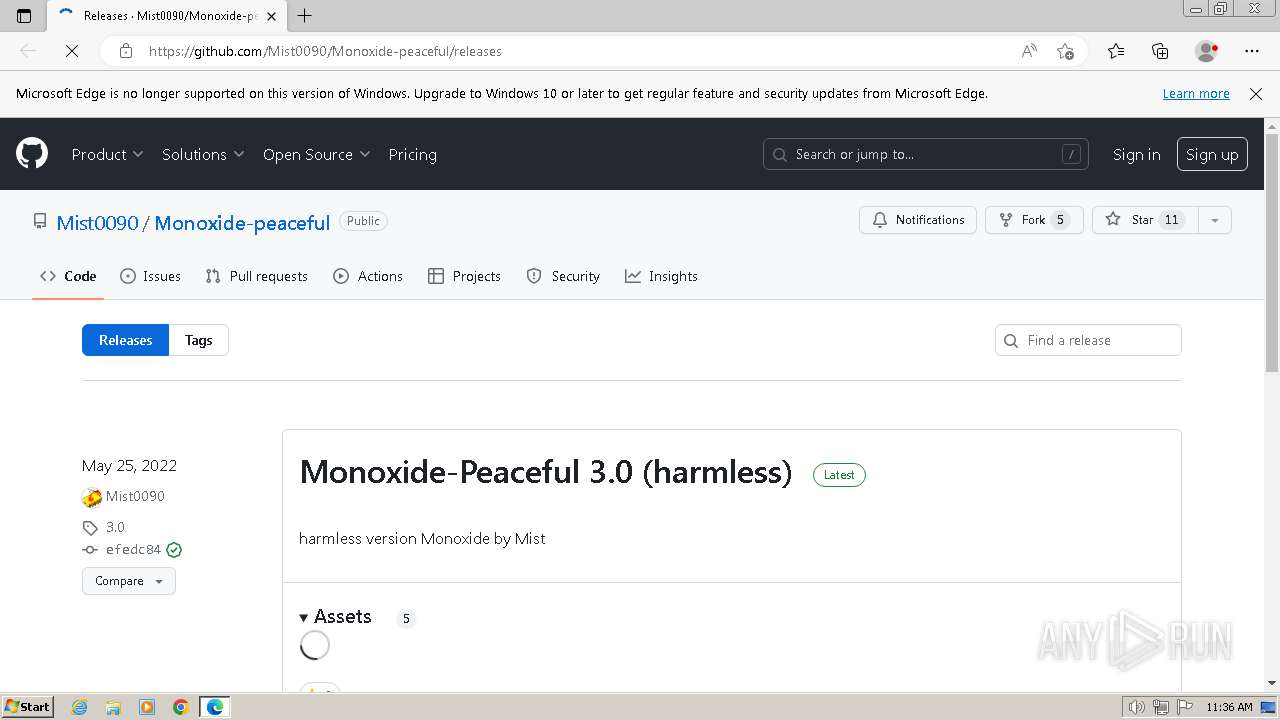Click Sign in link
The image size is (1280, 720).
1136,154
